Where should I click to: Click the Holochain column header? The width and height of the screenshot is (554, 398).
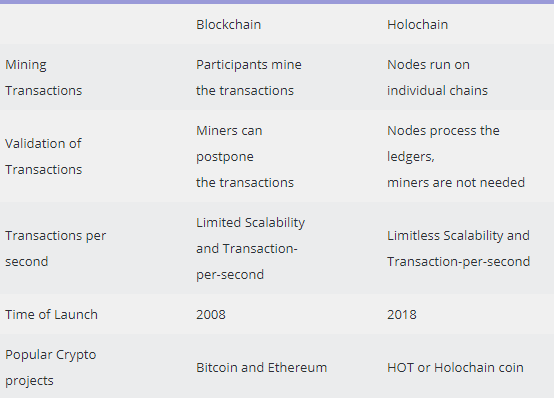(417, 24)
